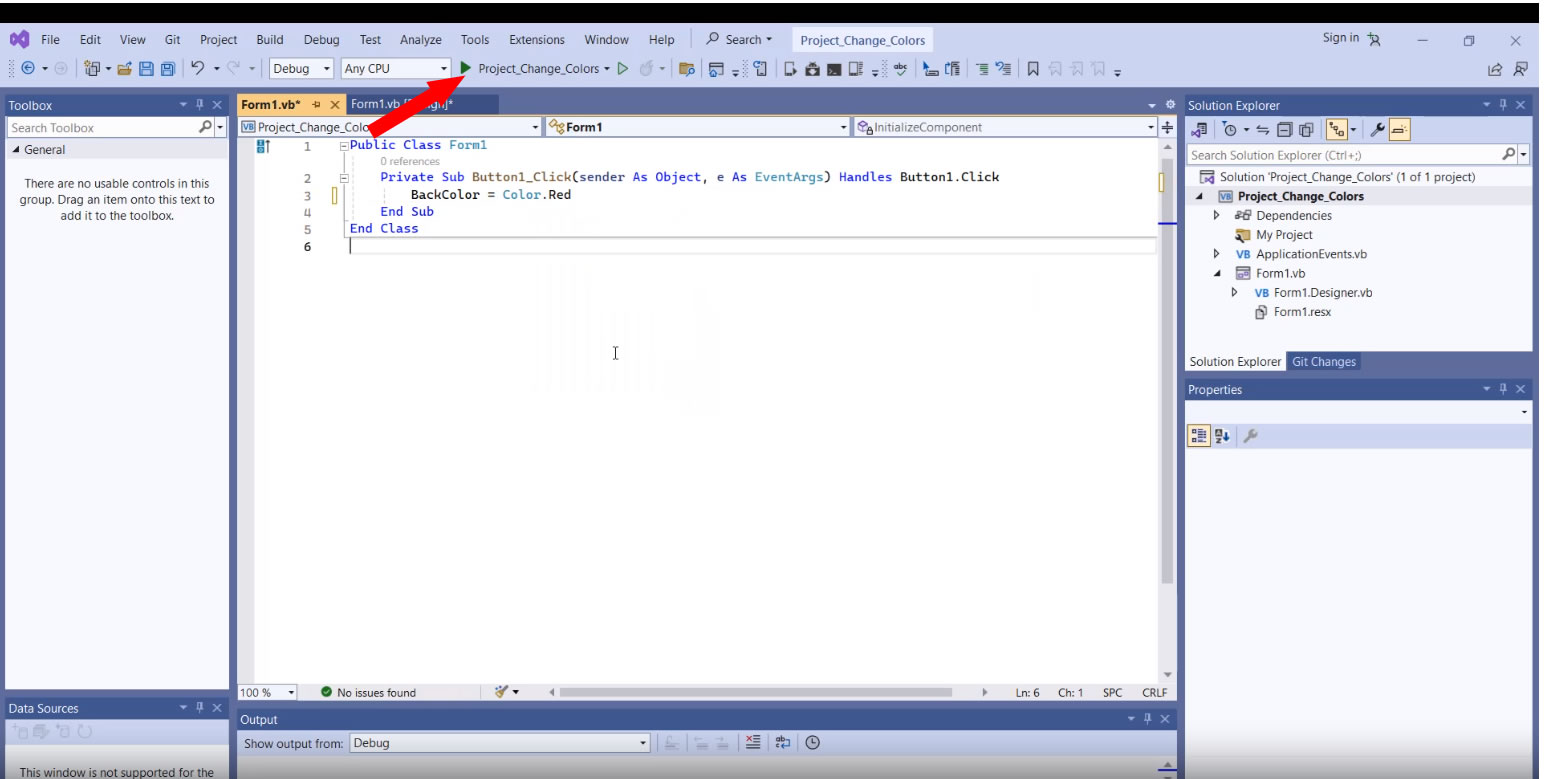The width and height of the screenshot is (1550, 779).
Task: Toggle Alphabetical sort in Properties panel
Action: click(1222, 436)
